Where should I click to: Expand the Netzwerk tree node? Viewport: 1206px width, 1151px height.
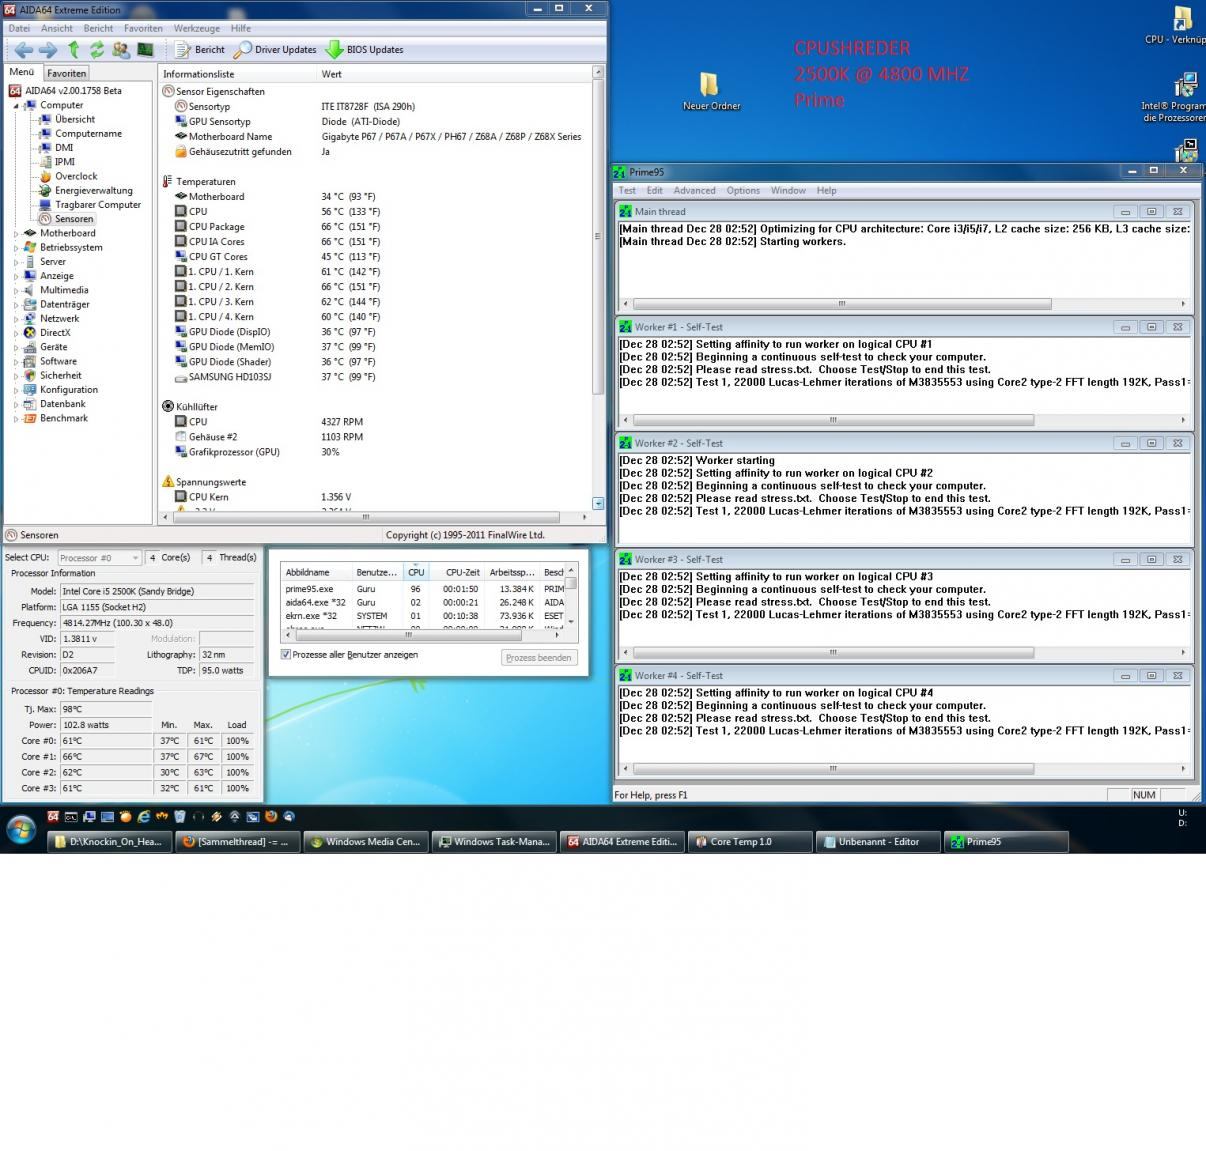coord(16,319)
